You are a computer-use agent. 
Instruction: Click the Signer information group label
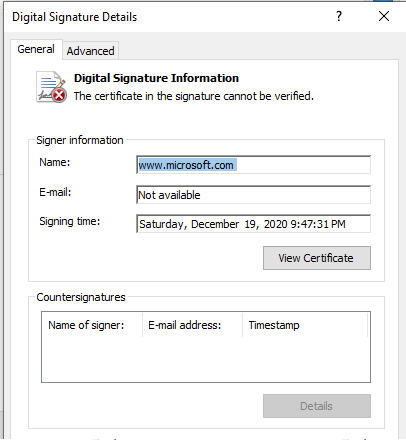80,140
